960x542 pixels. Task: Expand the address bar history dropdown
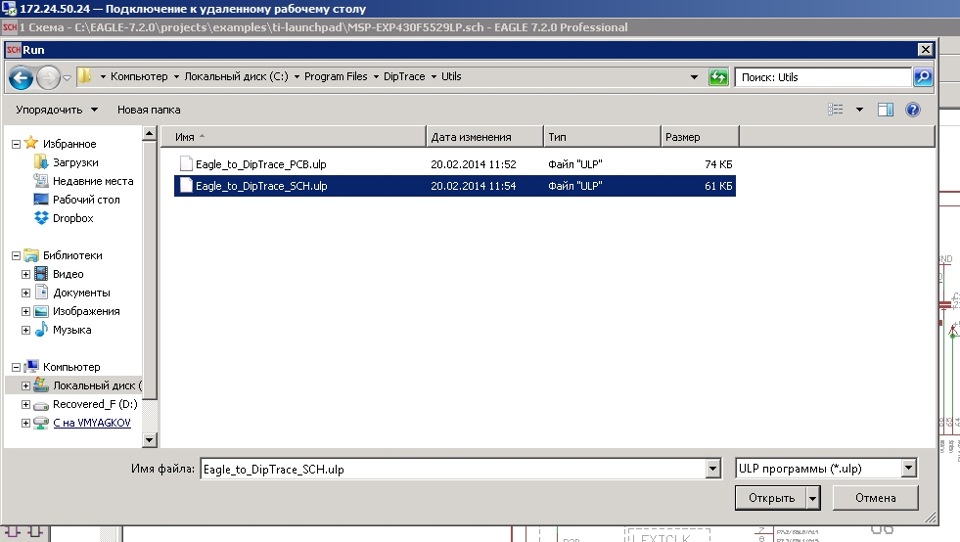point(694,77)
